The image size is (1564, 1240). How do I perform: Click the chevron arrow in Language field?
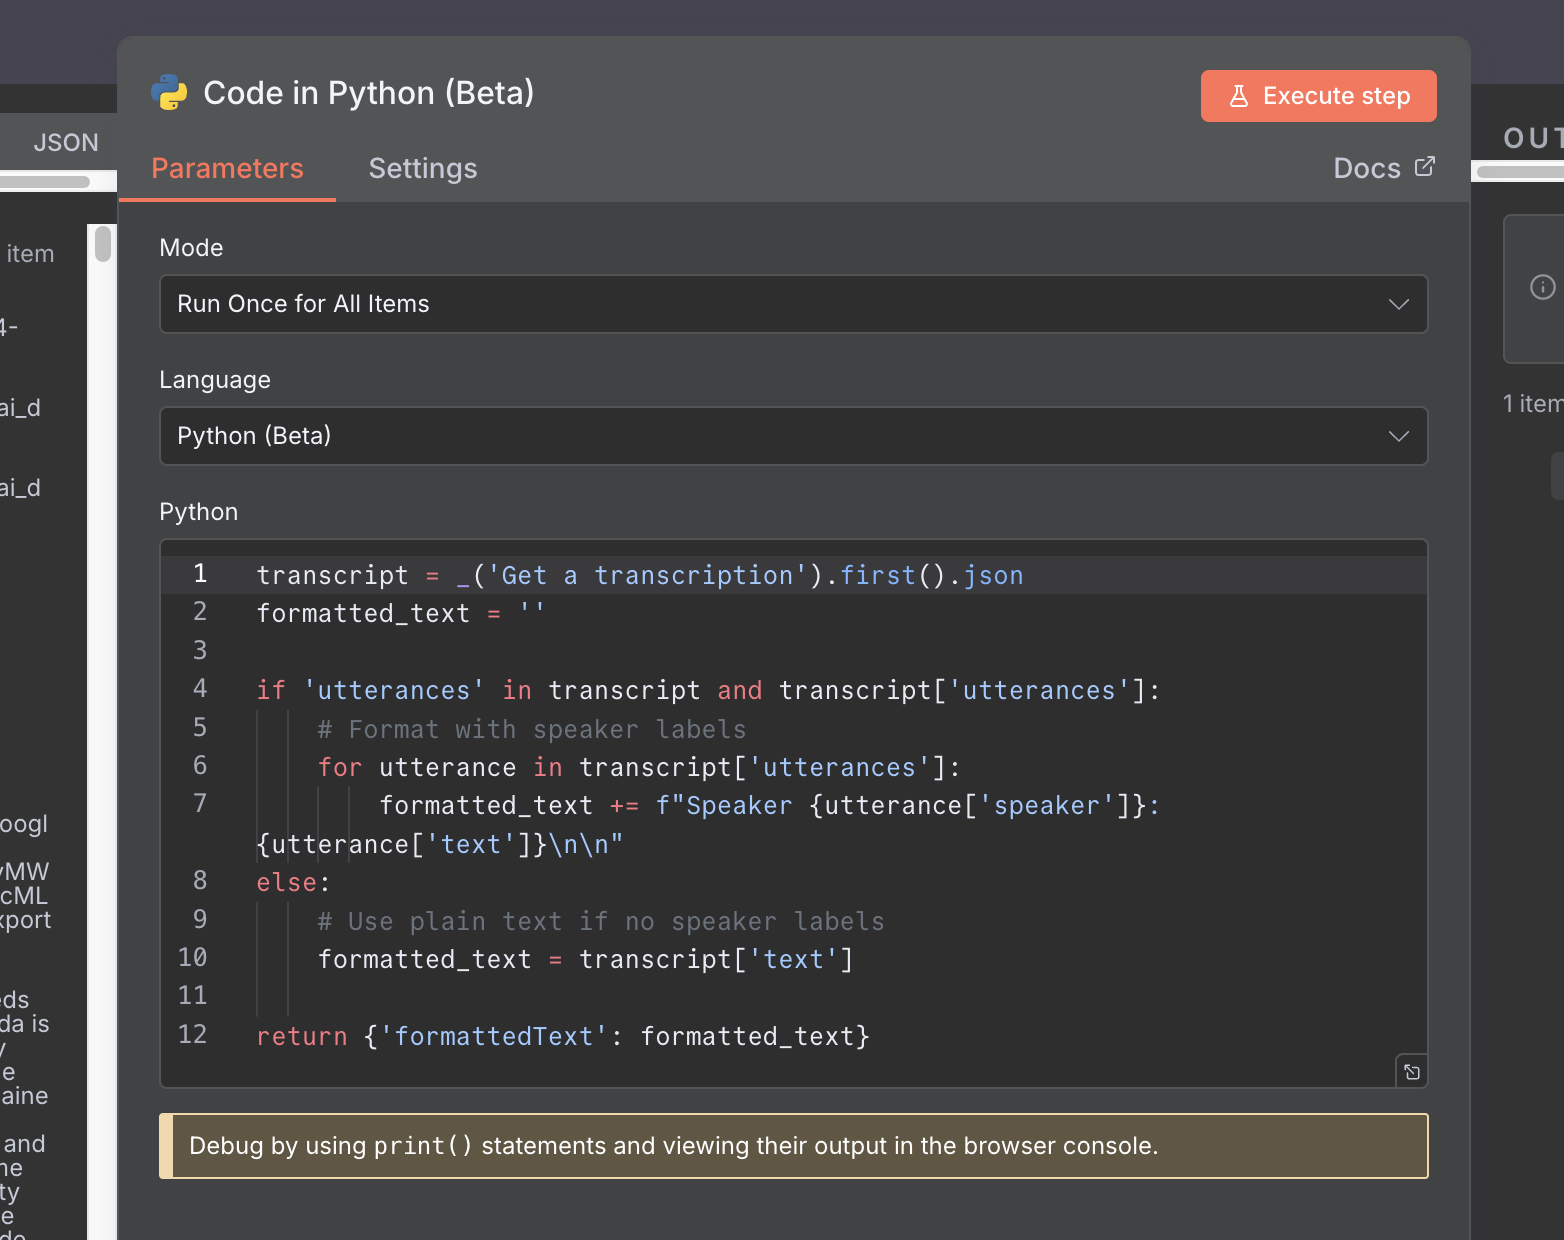coord(1398,436)
